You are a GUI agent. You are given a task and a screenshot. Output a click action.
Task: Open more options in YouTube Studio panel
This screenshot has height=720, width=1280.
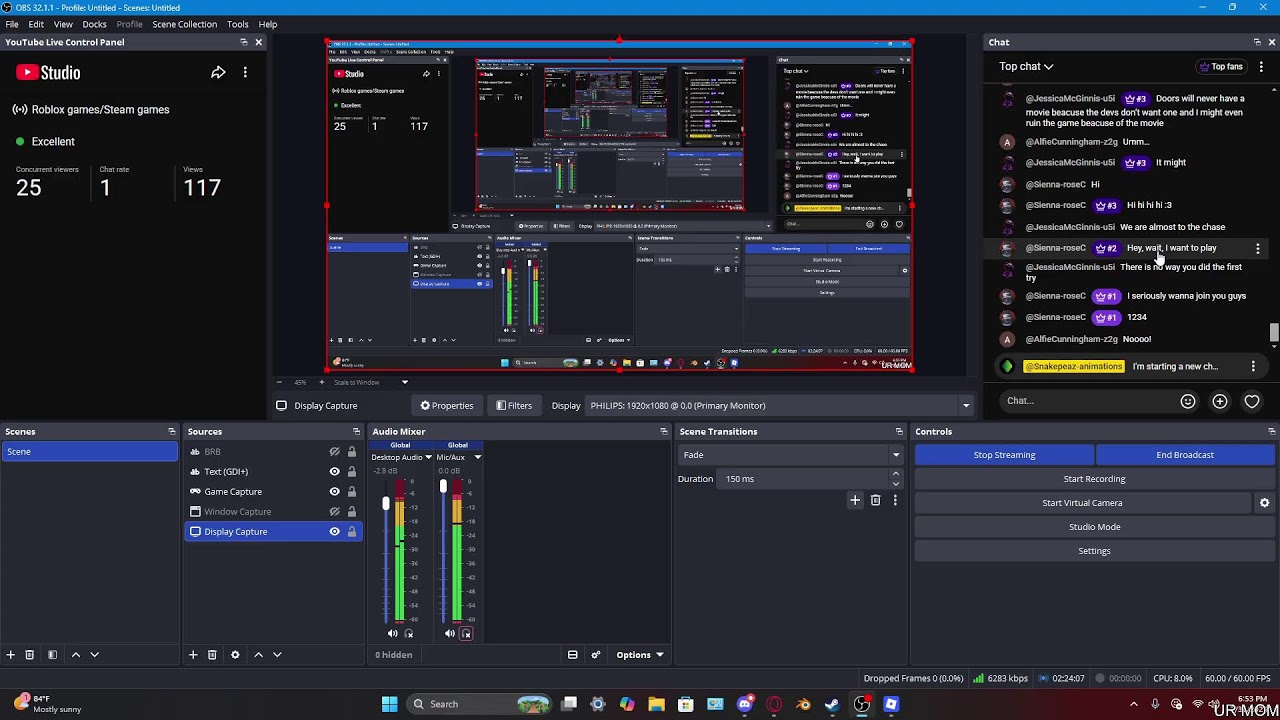click(245, 72)
